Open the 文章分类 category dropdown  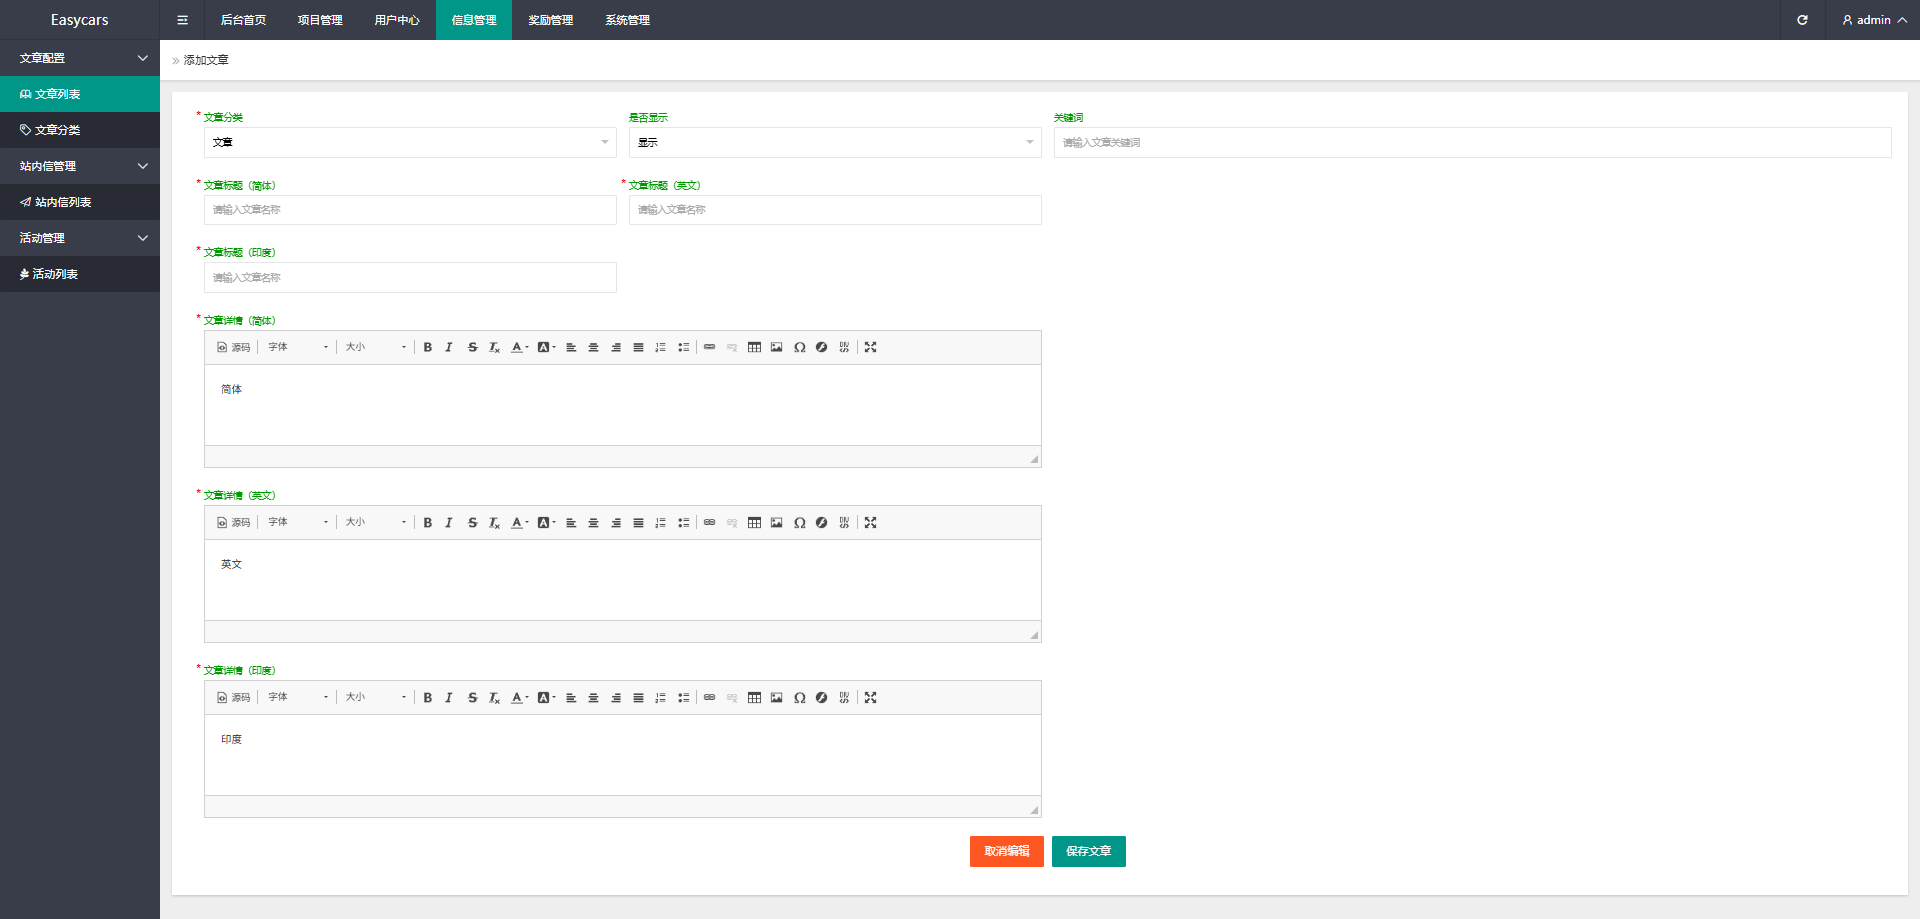click(x=409, y=142)
